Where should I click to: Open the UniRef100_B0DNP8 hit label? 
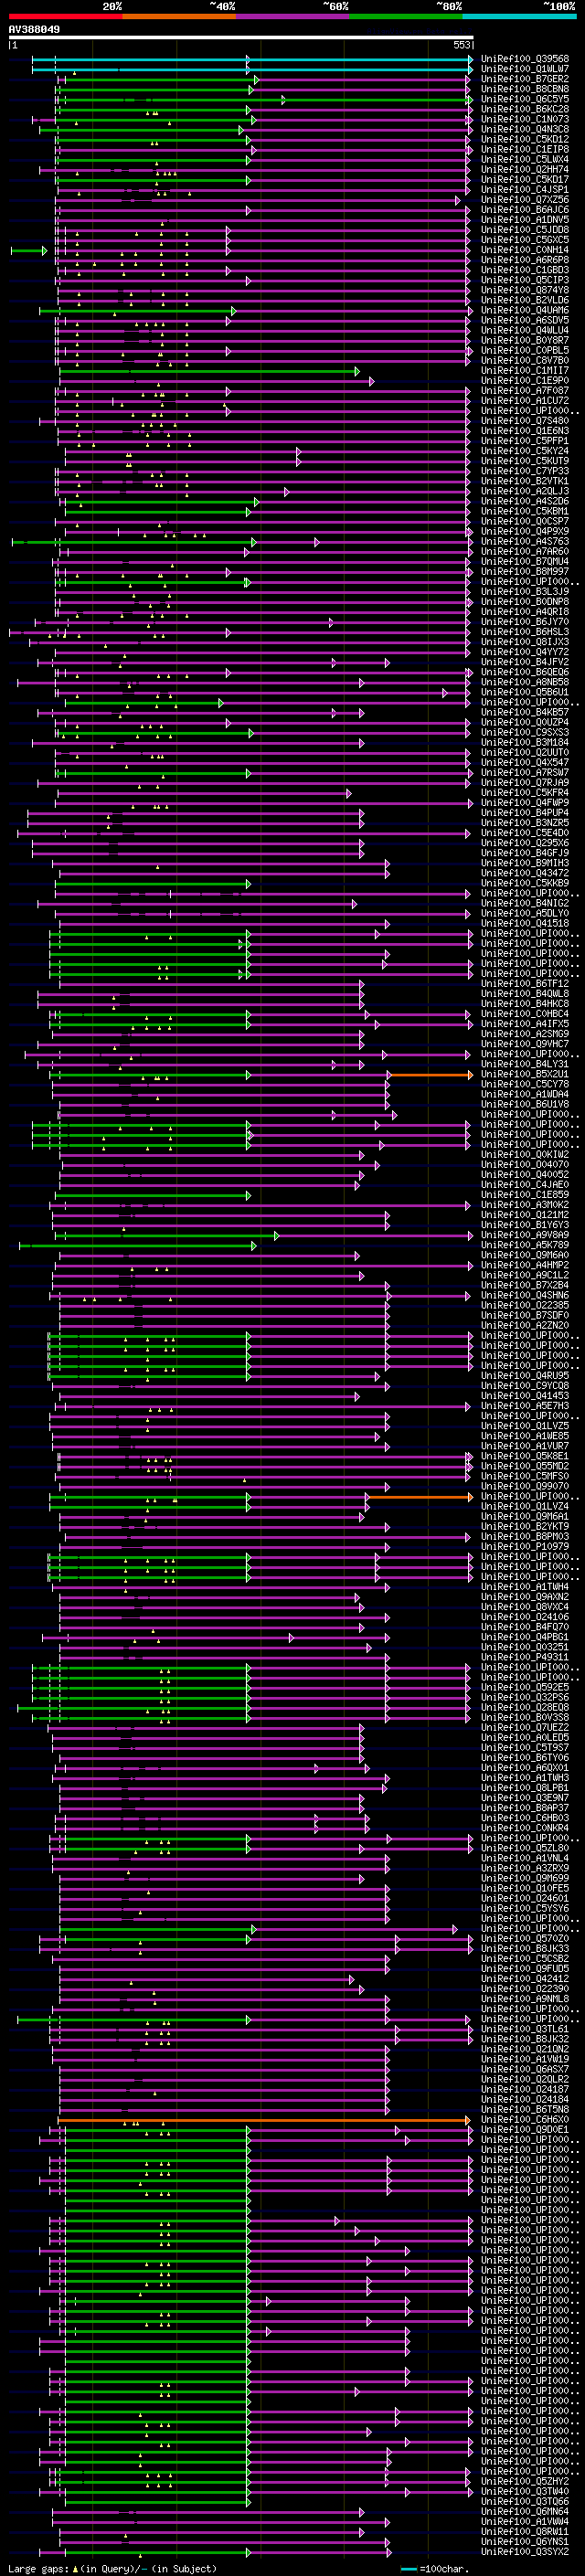pos(524,602)
